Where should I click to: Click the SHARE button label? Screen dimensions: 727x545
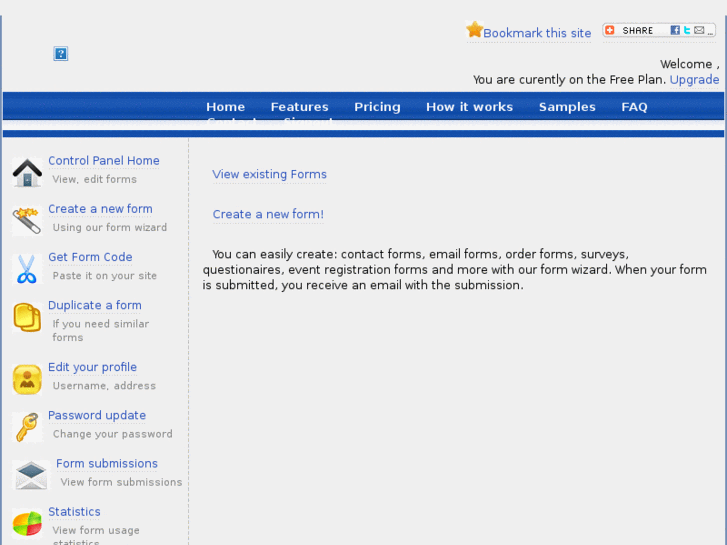coord(638,31)
